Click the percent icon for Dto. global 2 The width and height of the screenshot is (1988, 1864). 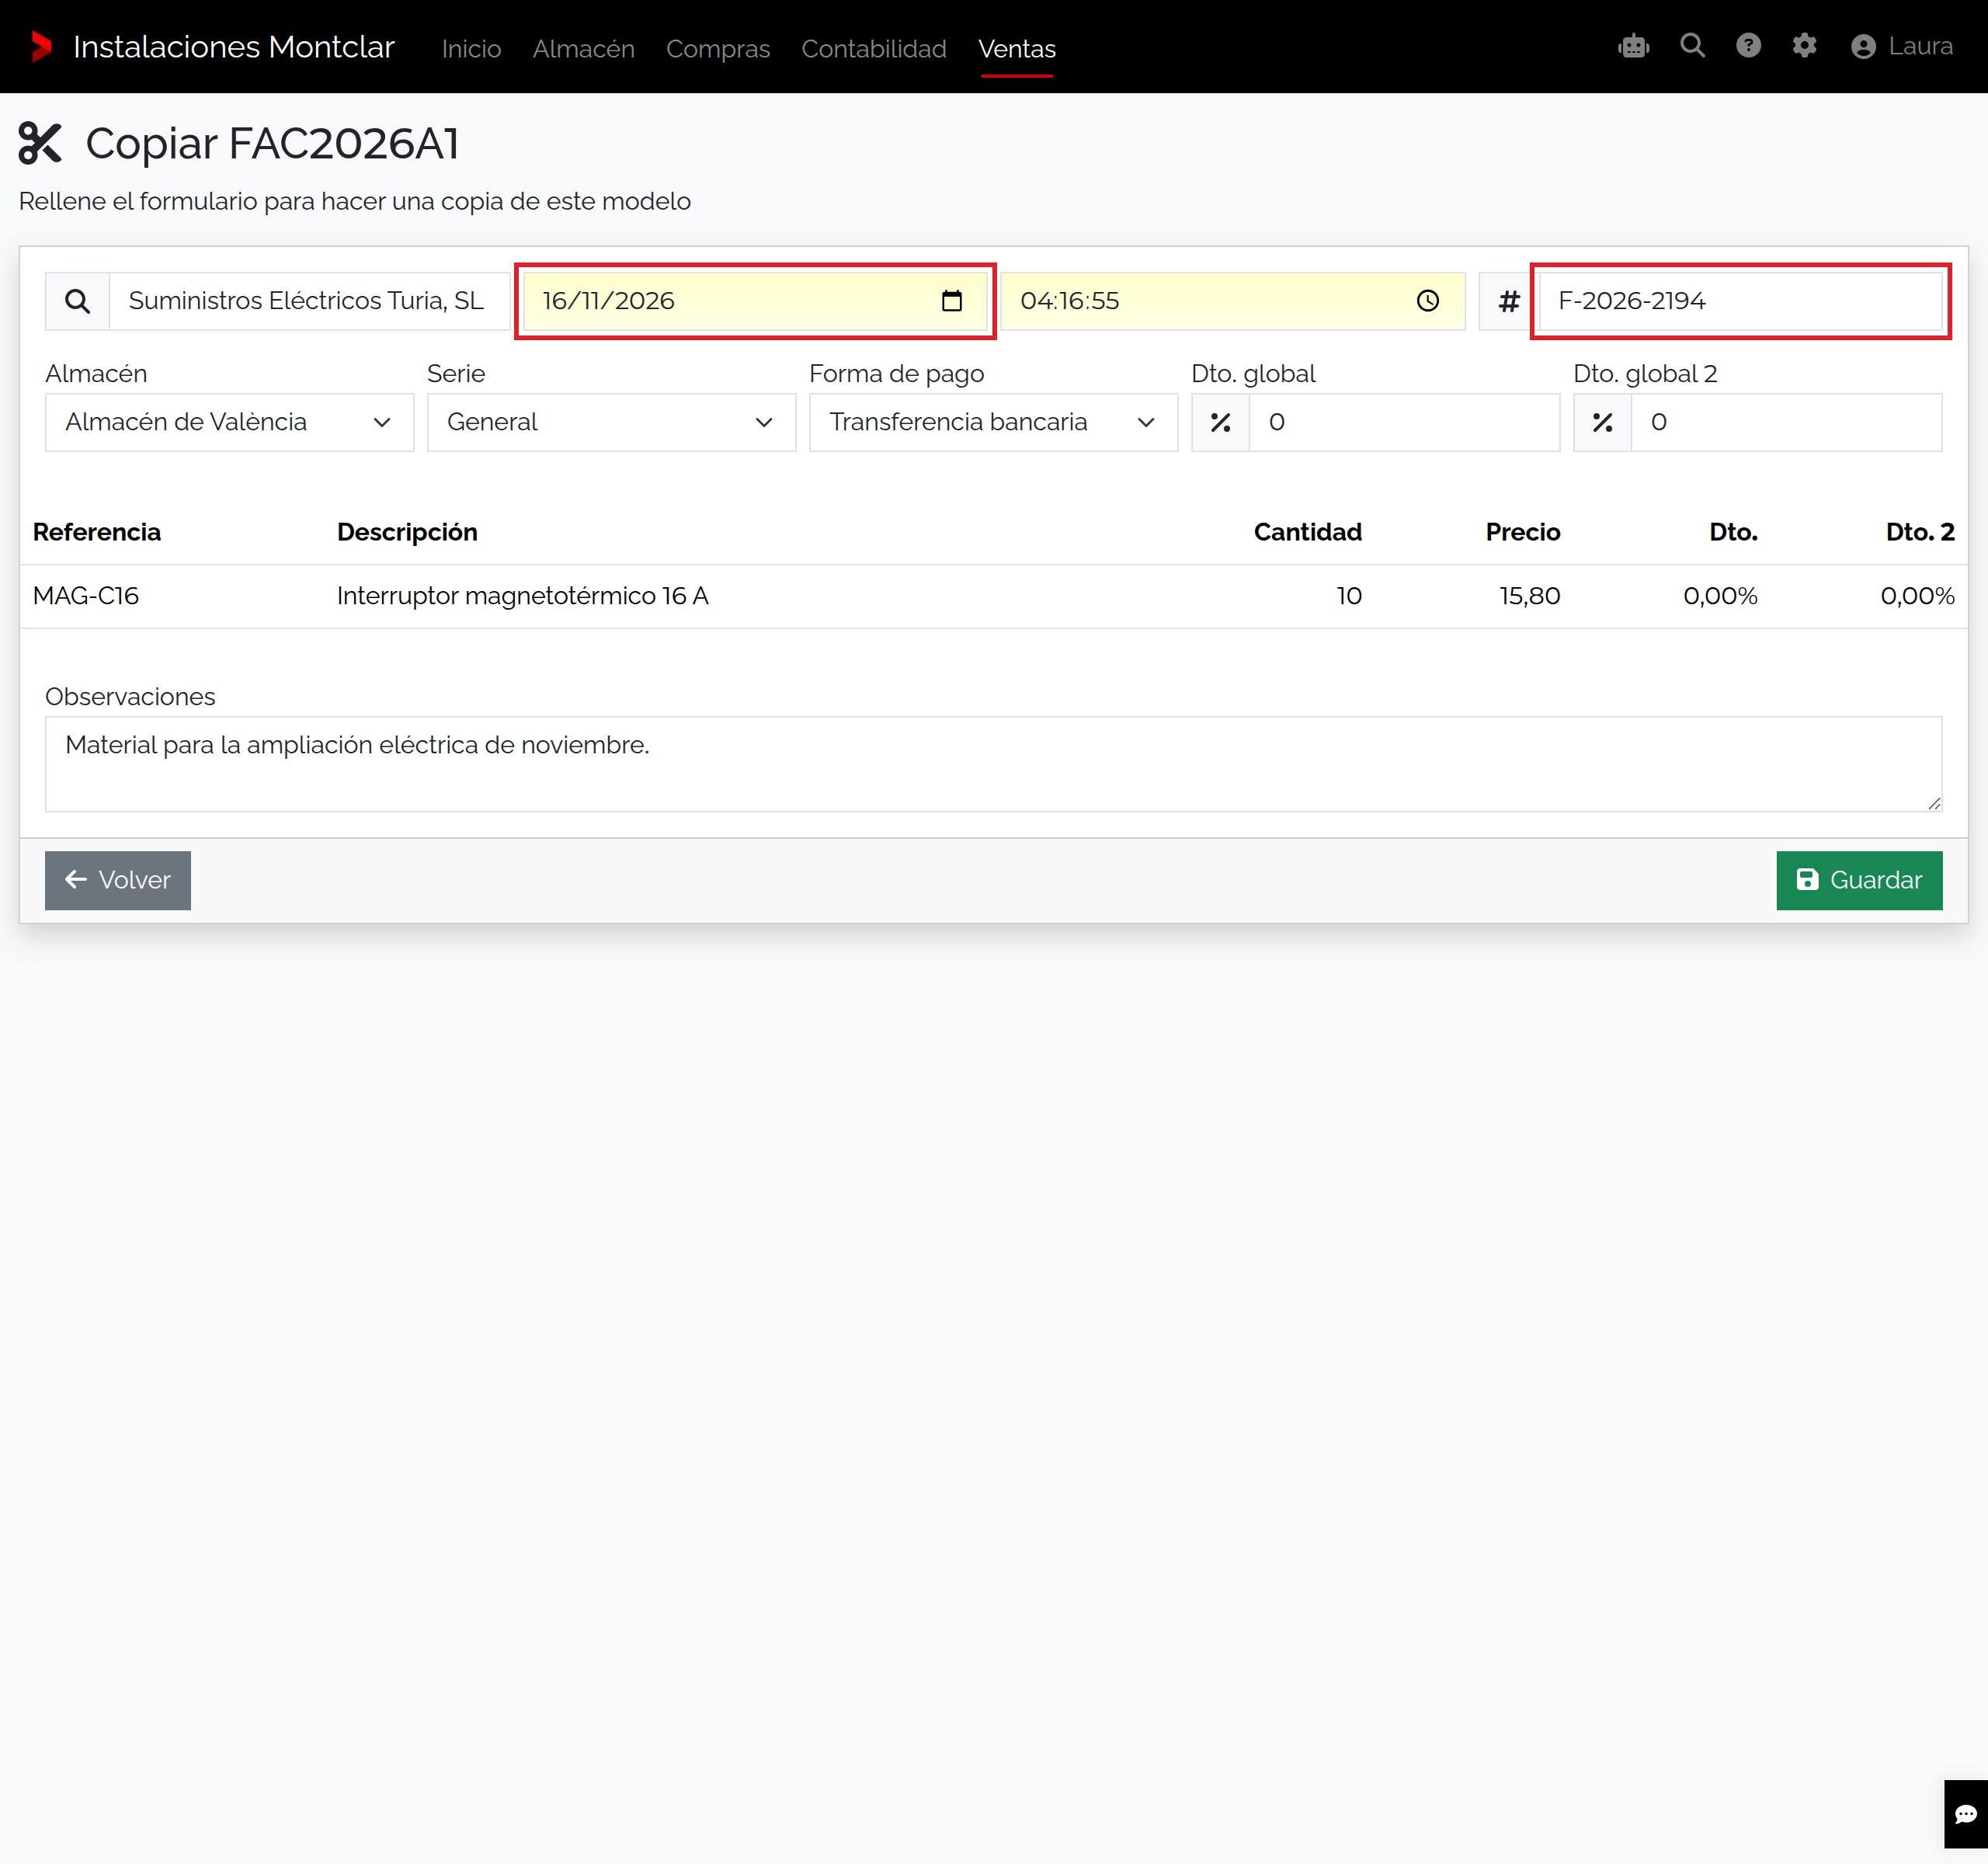pyautogui.click(x=1602, y=422)
